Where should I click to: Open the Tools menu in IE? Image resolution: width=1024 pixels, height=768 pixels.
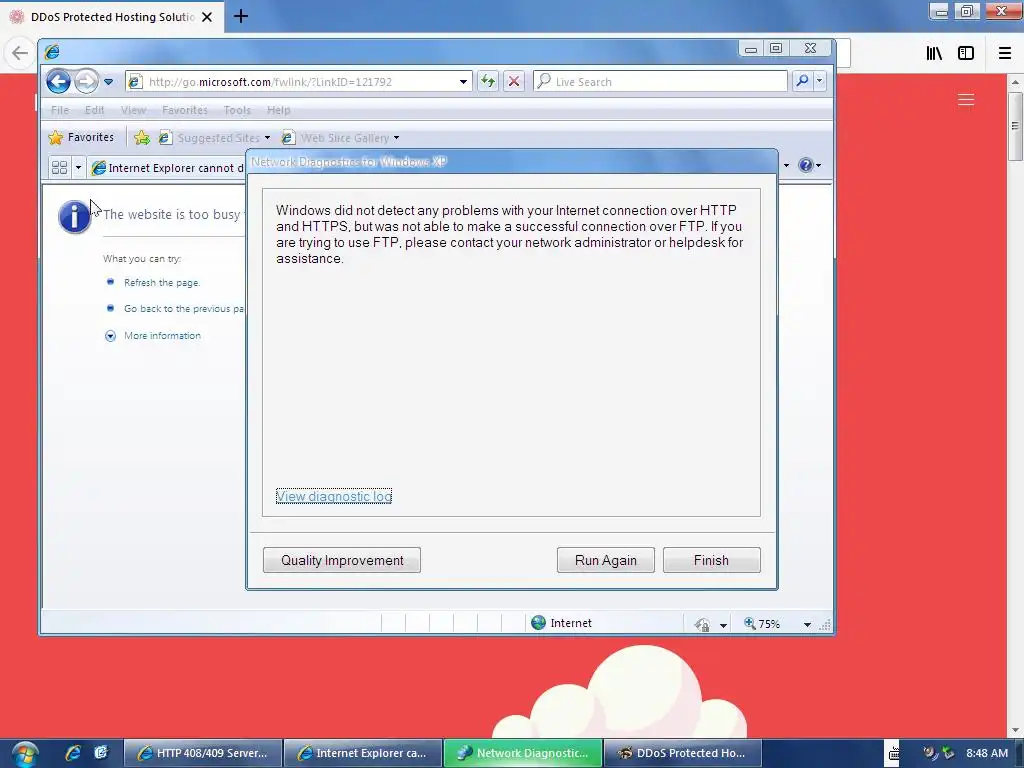pyautogui.click(x=237, y=110)
